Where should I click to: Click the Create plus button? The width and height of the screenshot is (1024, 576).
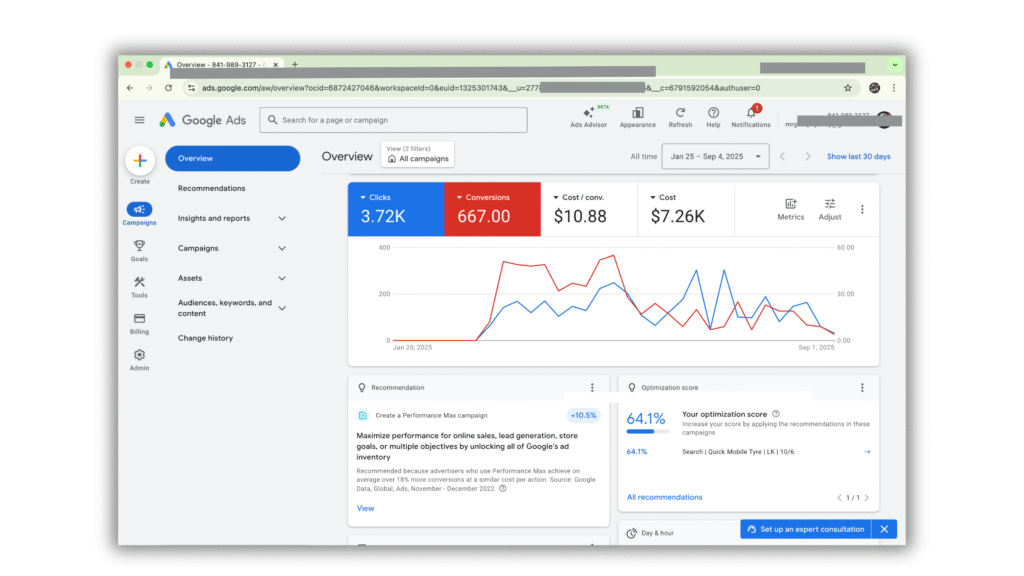[x=140, y=160]
